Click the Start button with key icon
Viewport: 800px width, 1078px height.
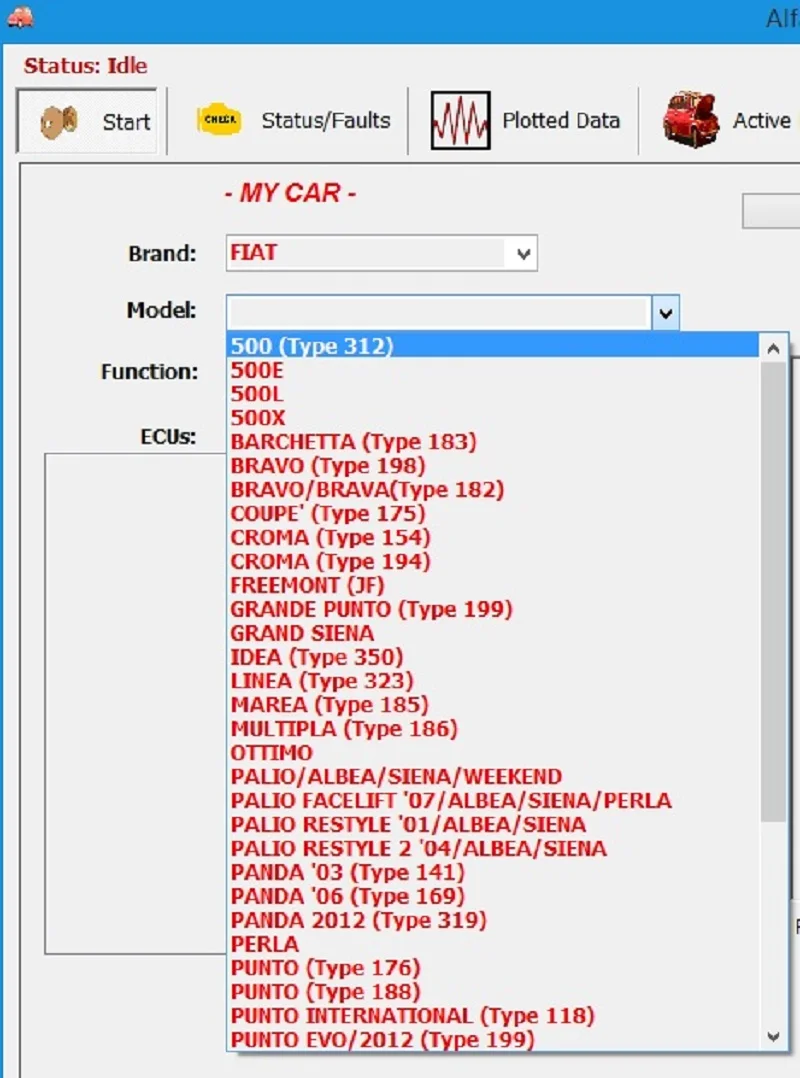[87, 121]
